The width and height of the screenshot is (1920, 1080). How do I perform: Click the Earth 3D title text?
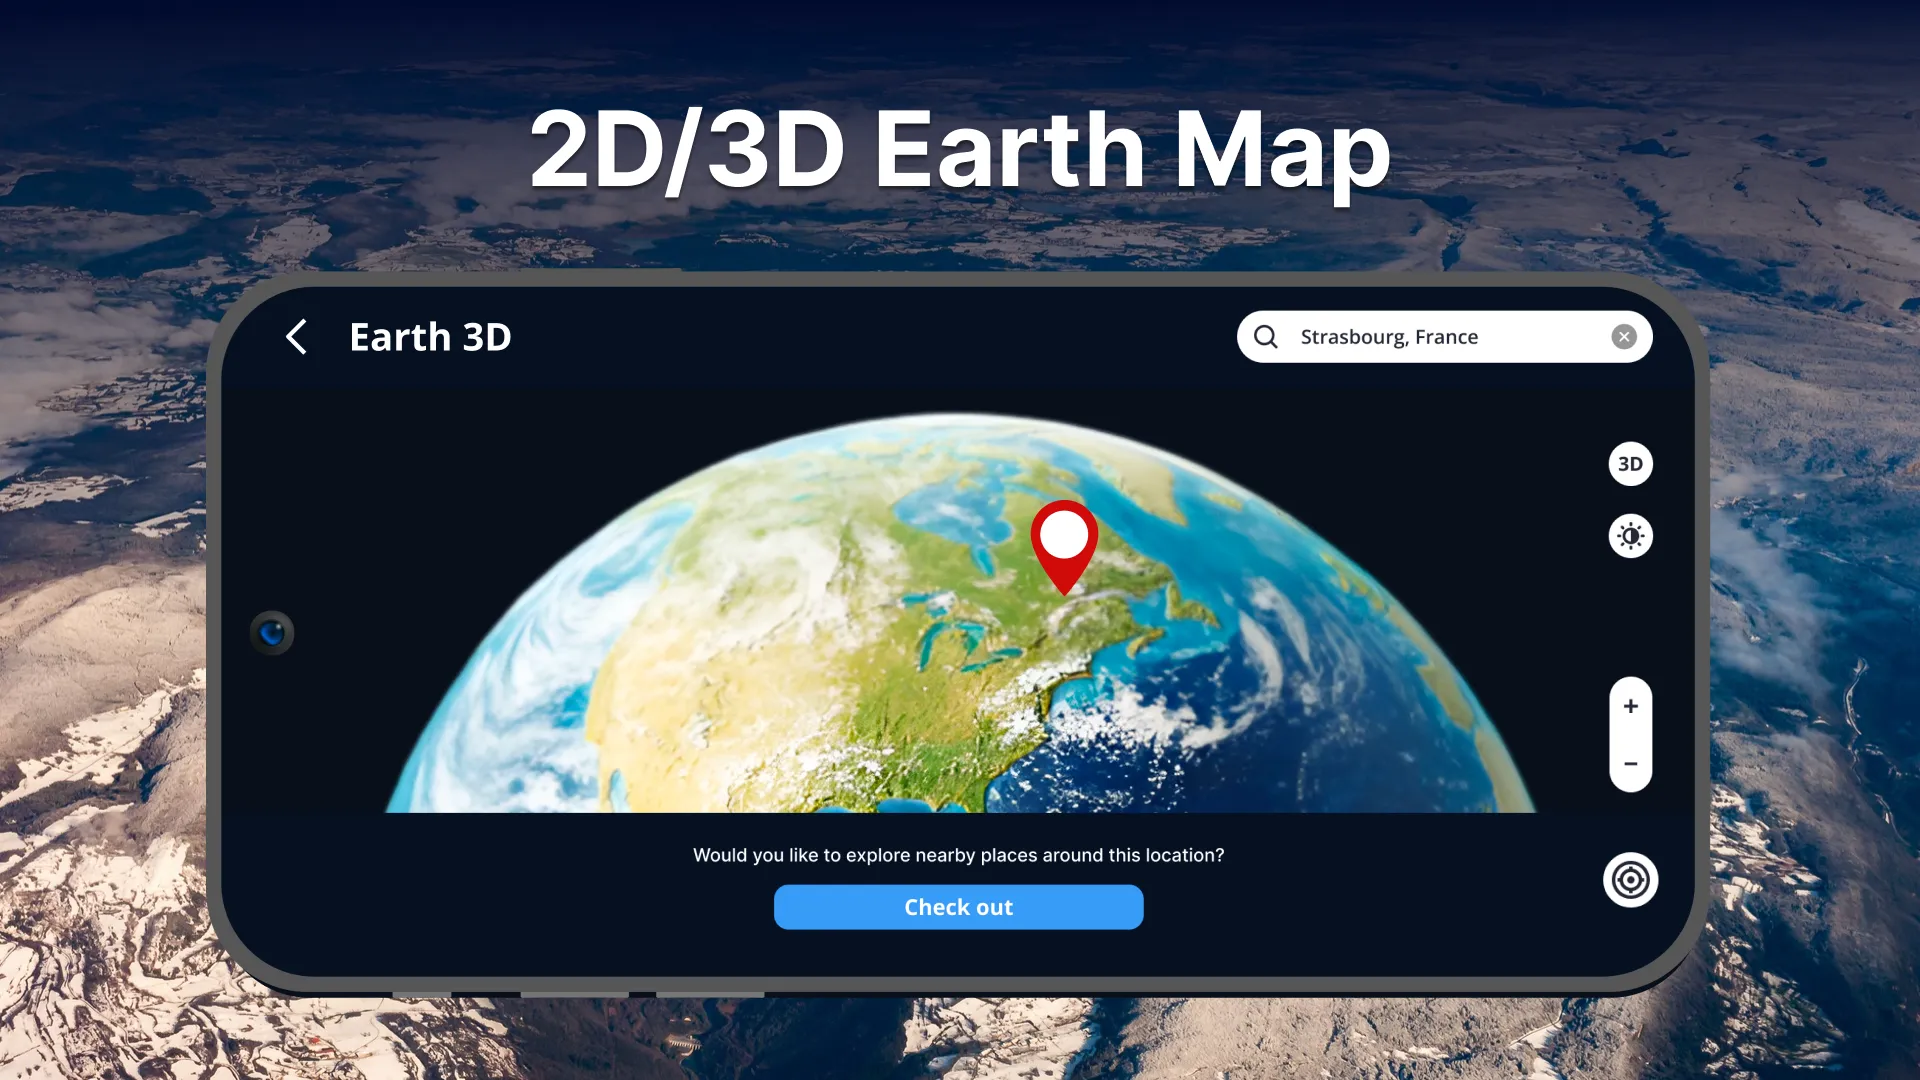click(430, 337)
